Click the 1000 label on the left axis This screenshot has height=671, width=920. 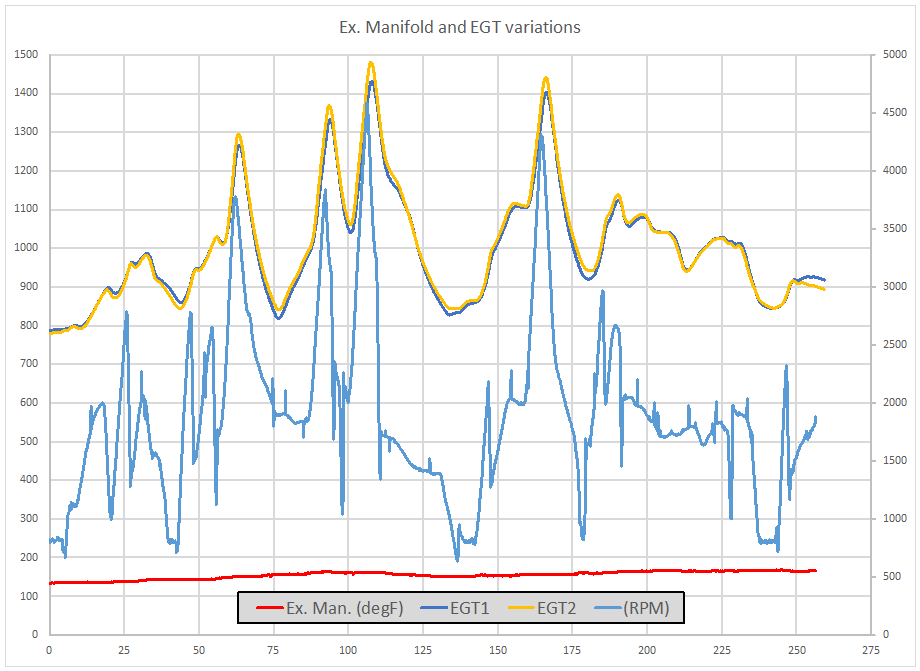(x=26, y=248)
